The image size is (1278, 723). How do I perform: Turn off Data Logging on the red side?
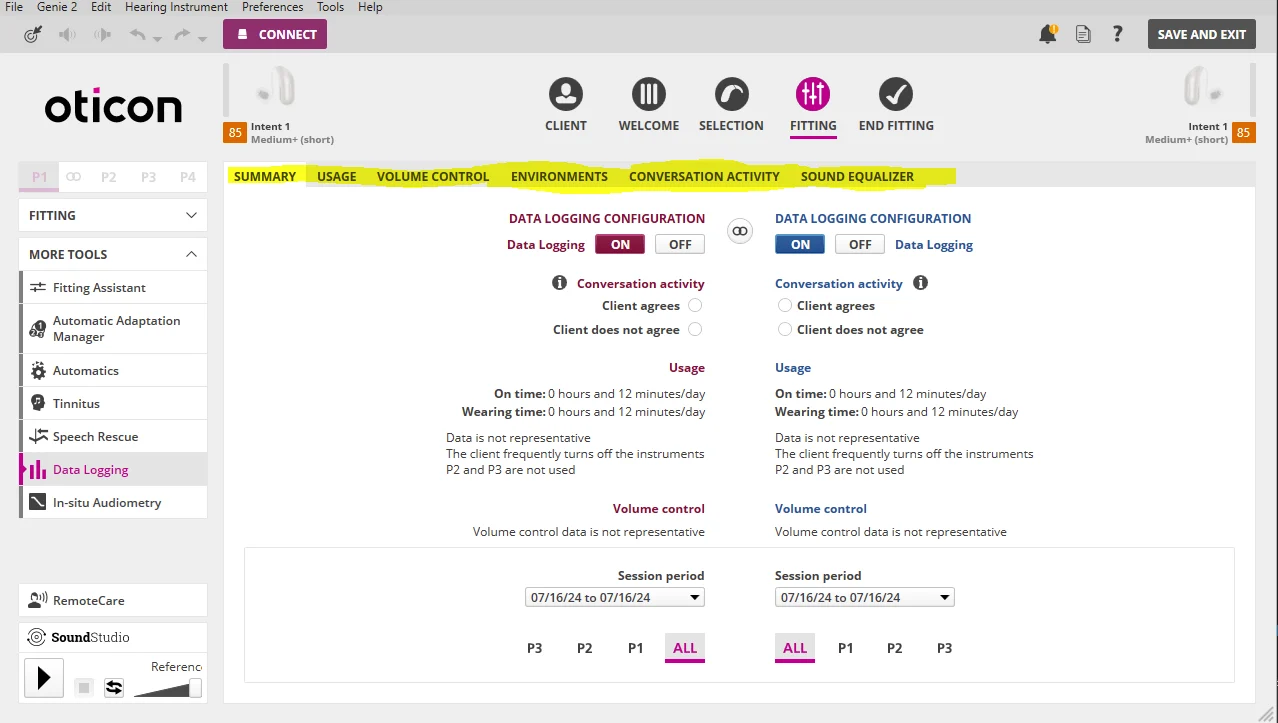point(680,244)
